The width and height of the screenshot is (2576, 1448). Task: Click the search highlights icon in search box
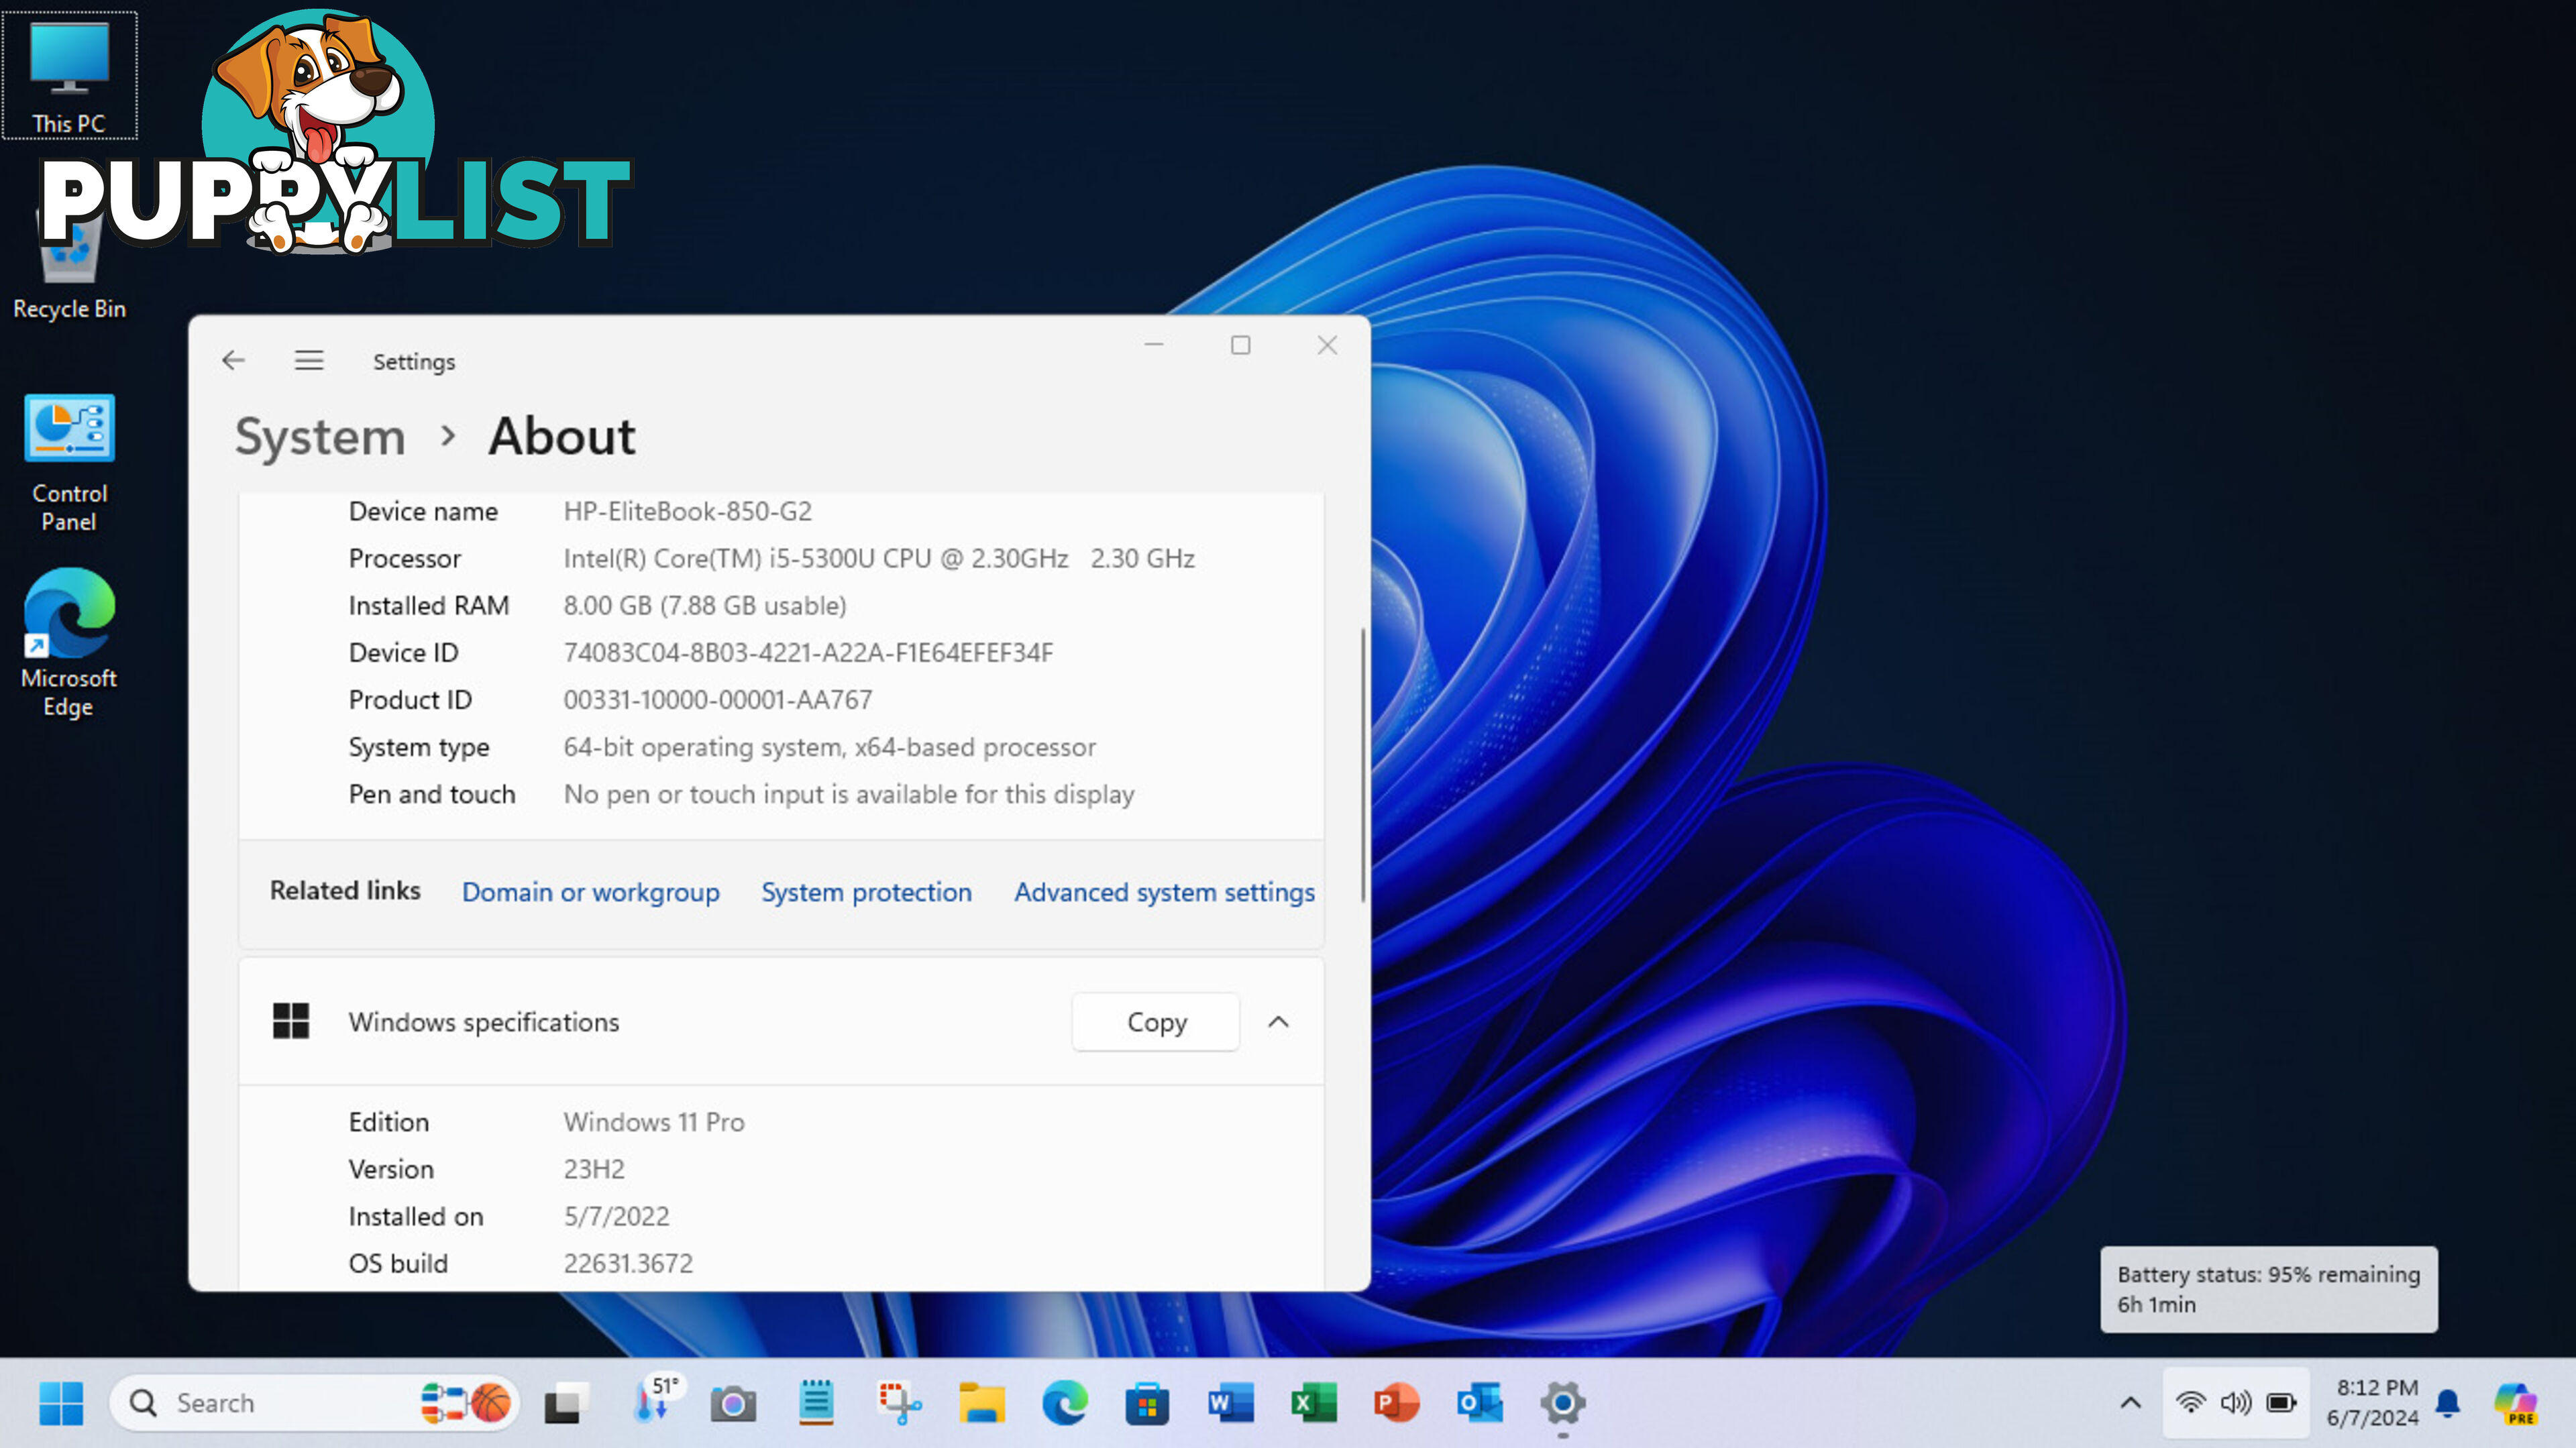click(x=465, y=1402)
